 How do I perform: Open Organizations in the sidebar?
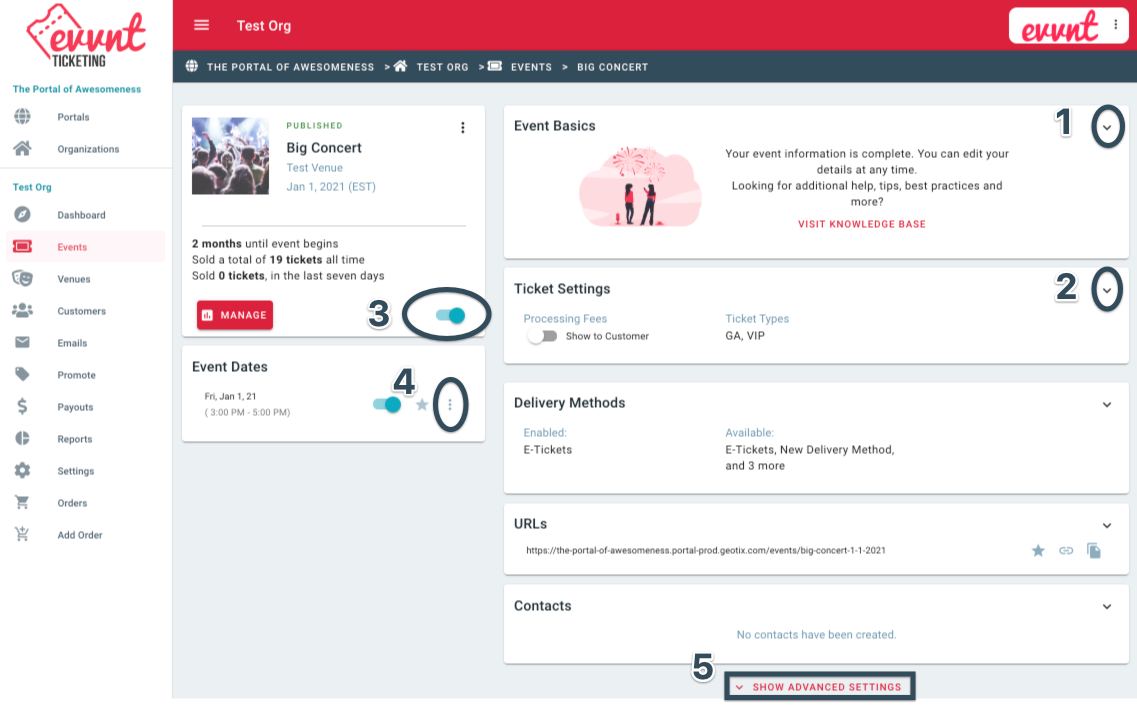pos(88,149)
